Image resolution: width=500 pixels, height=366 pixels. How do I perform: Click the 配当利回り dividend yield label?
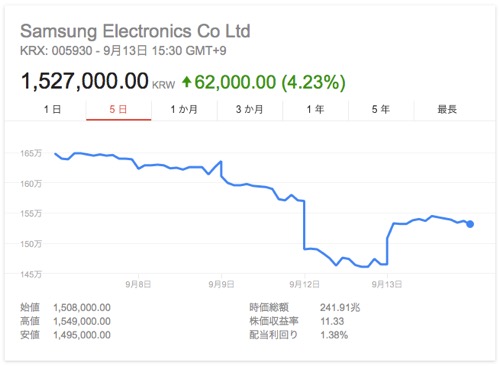pos(273,335)
